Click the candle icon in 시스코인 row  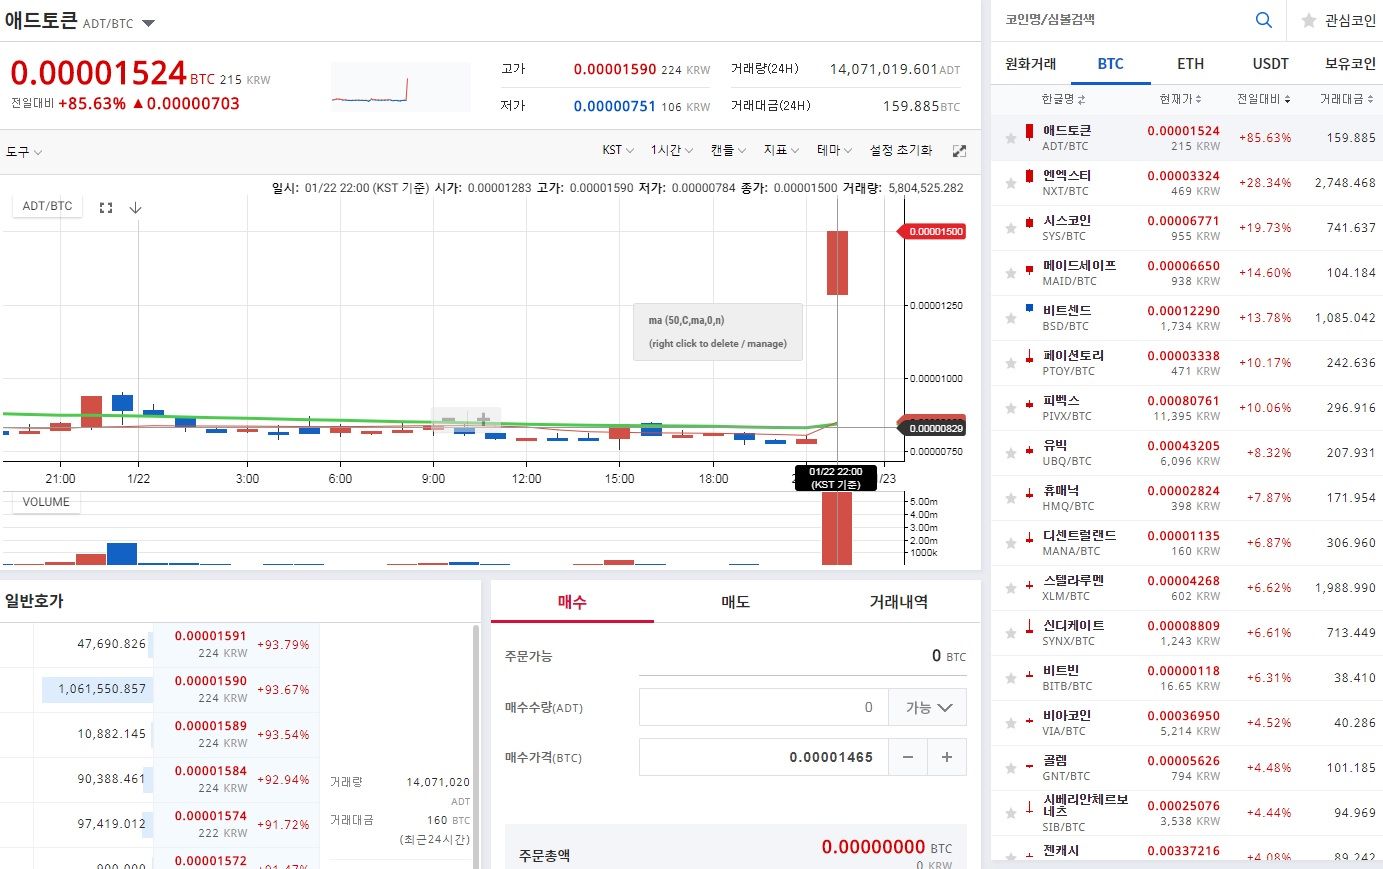tap(1029, 222)
